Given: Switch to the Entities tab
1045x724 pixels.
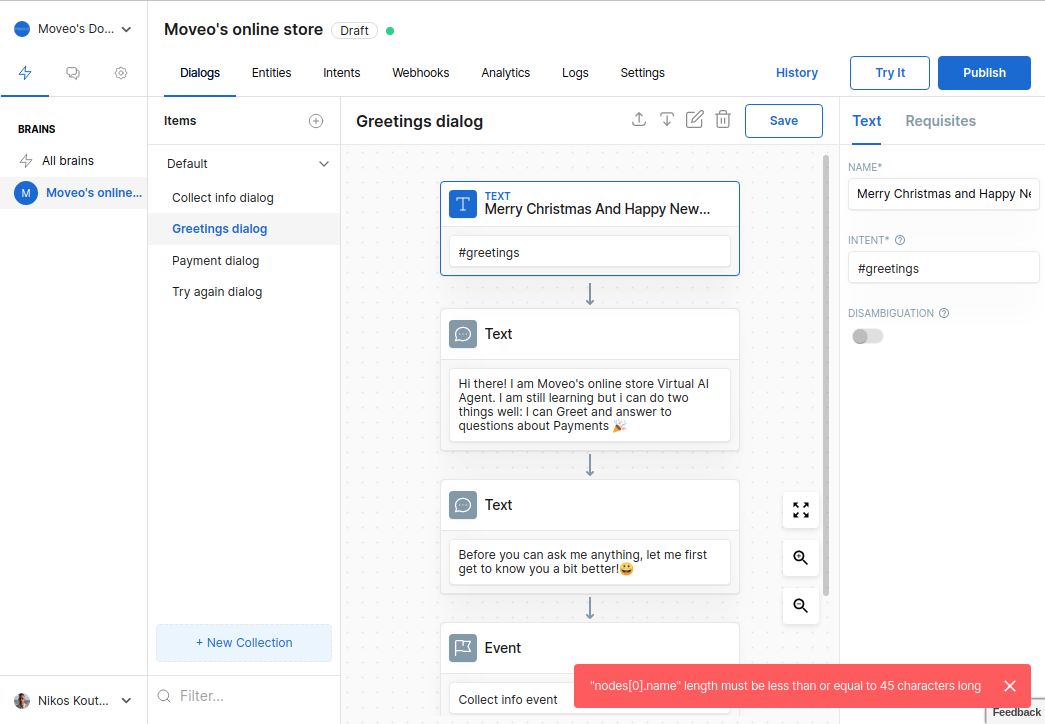Looking at the screenshot, I should point(271,73).
